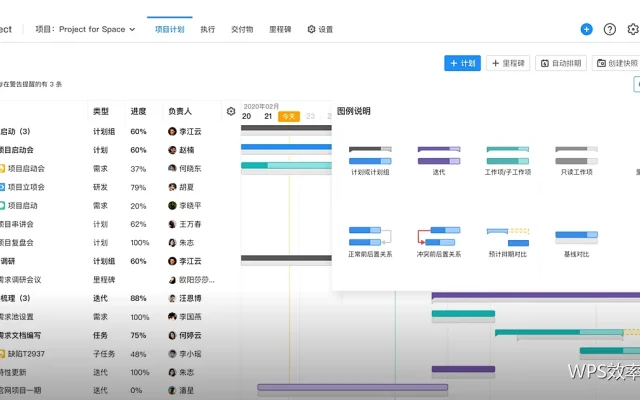Viewport: 640px width, 400px height.
Task: Open the help question mark icon
Action: pyautogui.click(x=610, y=29)
